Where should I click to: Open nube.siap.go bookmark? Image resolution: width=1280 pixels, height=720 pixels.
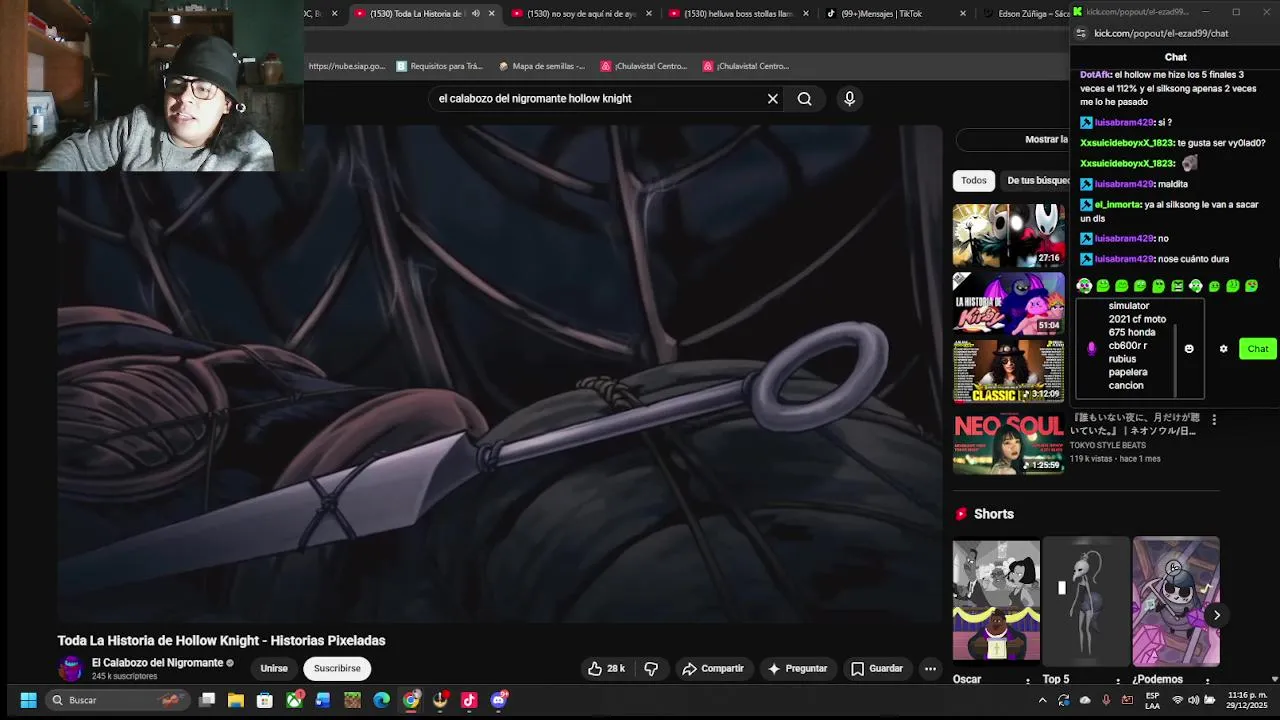[346, 66]
